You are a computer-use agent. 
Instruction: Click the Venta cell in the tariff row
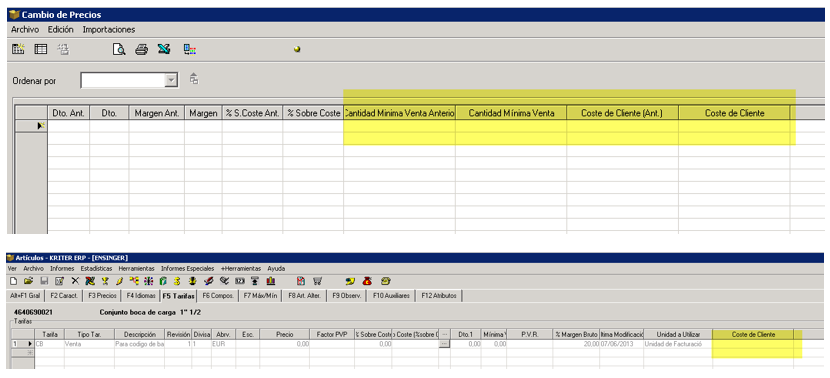89,344
